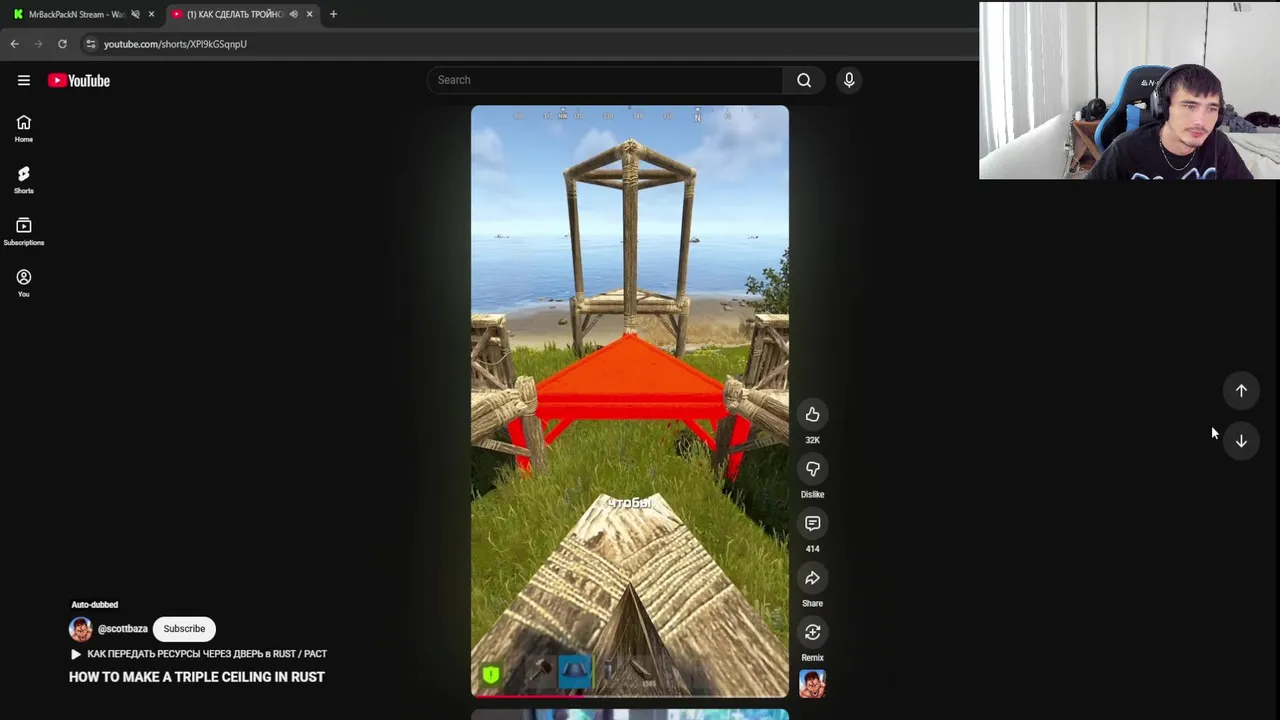Click the Auto-dubbed label

click(94, 605)
